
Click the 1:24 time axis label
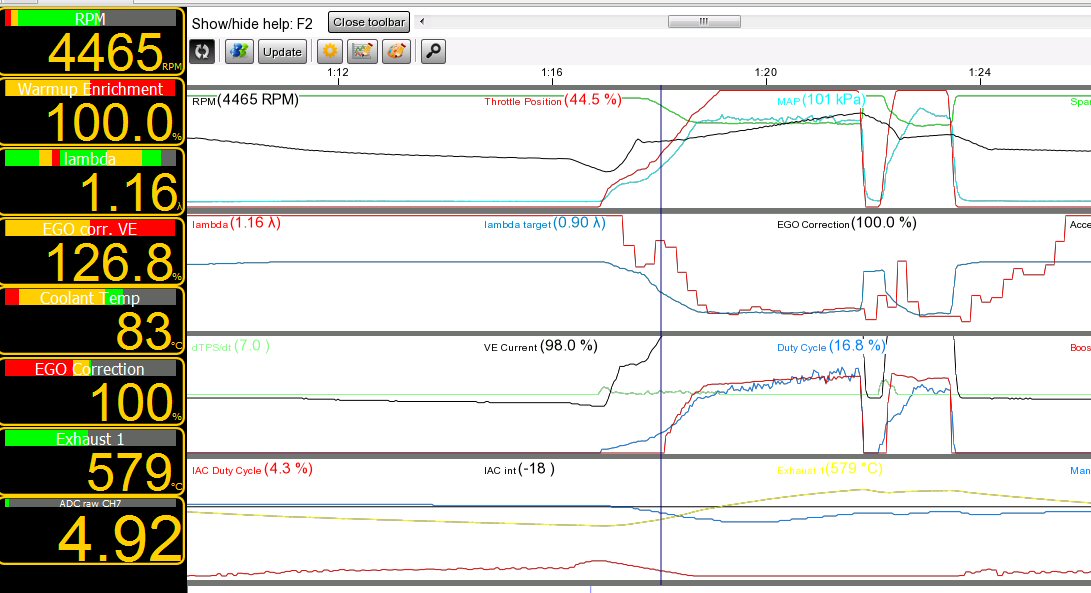coord(980,72)
